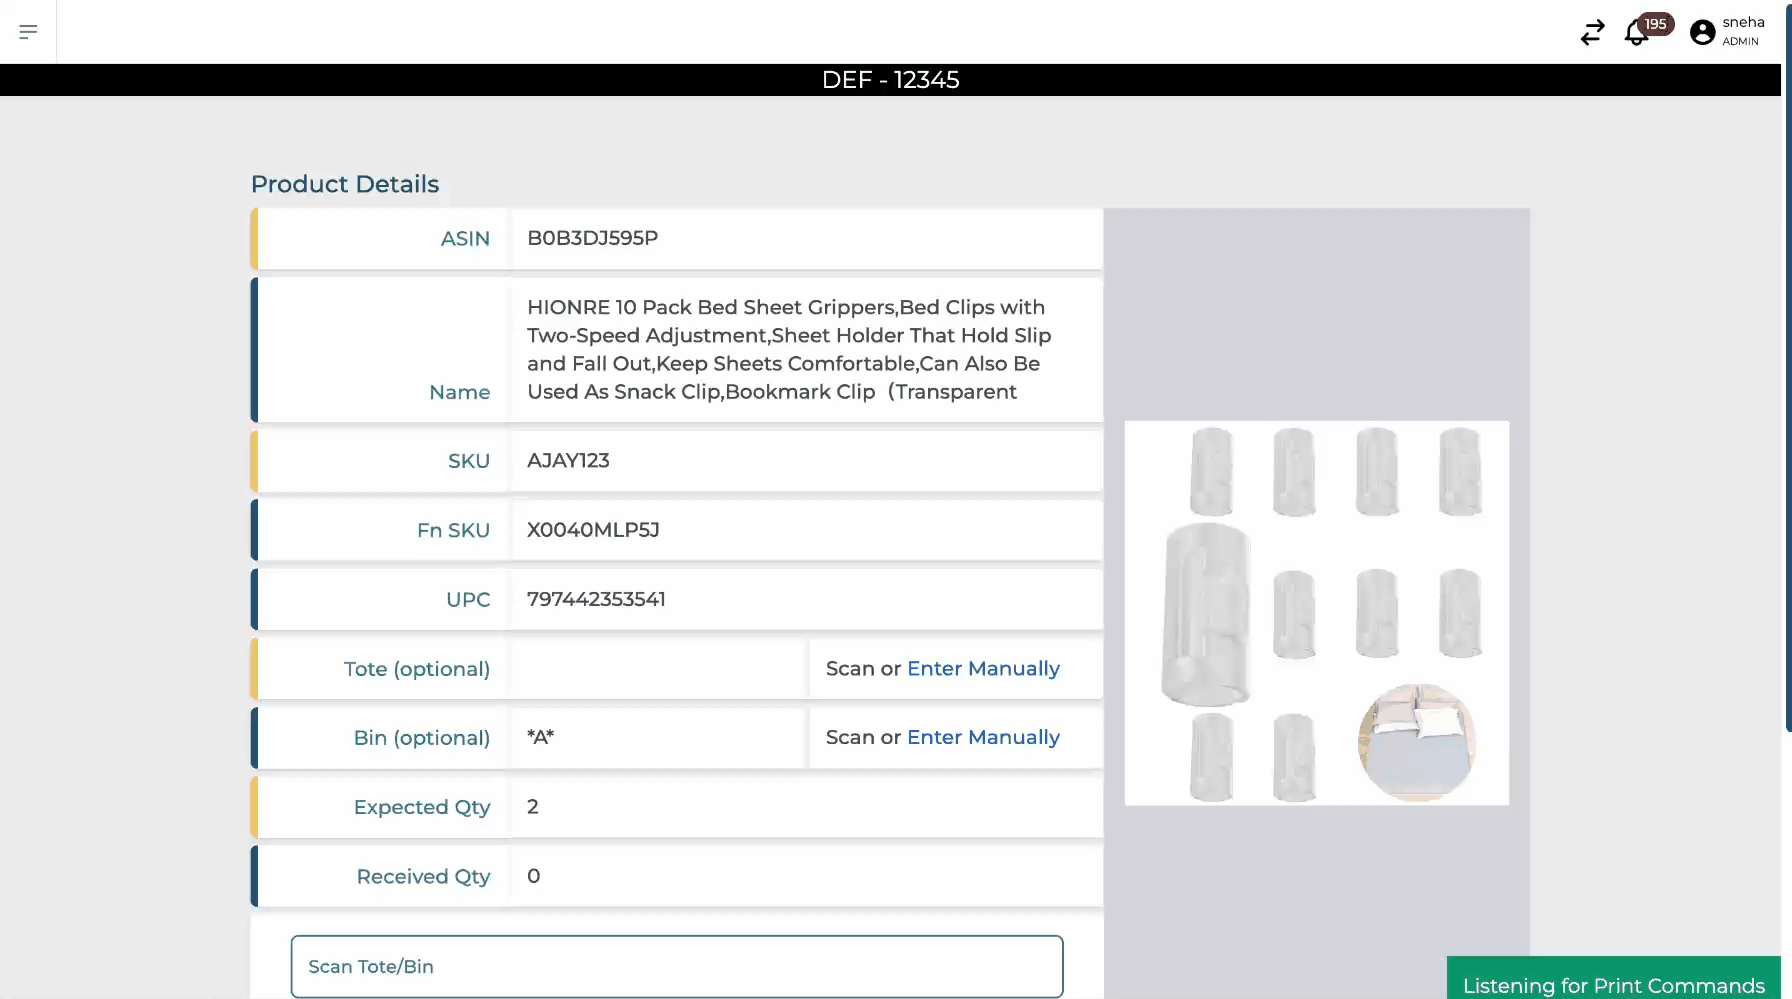This screenshot has height=999, width=1792.
Task: Open the notifications bell icon
Action: click(x=1635, y=34)
